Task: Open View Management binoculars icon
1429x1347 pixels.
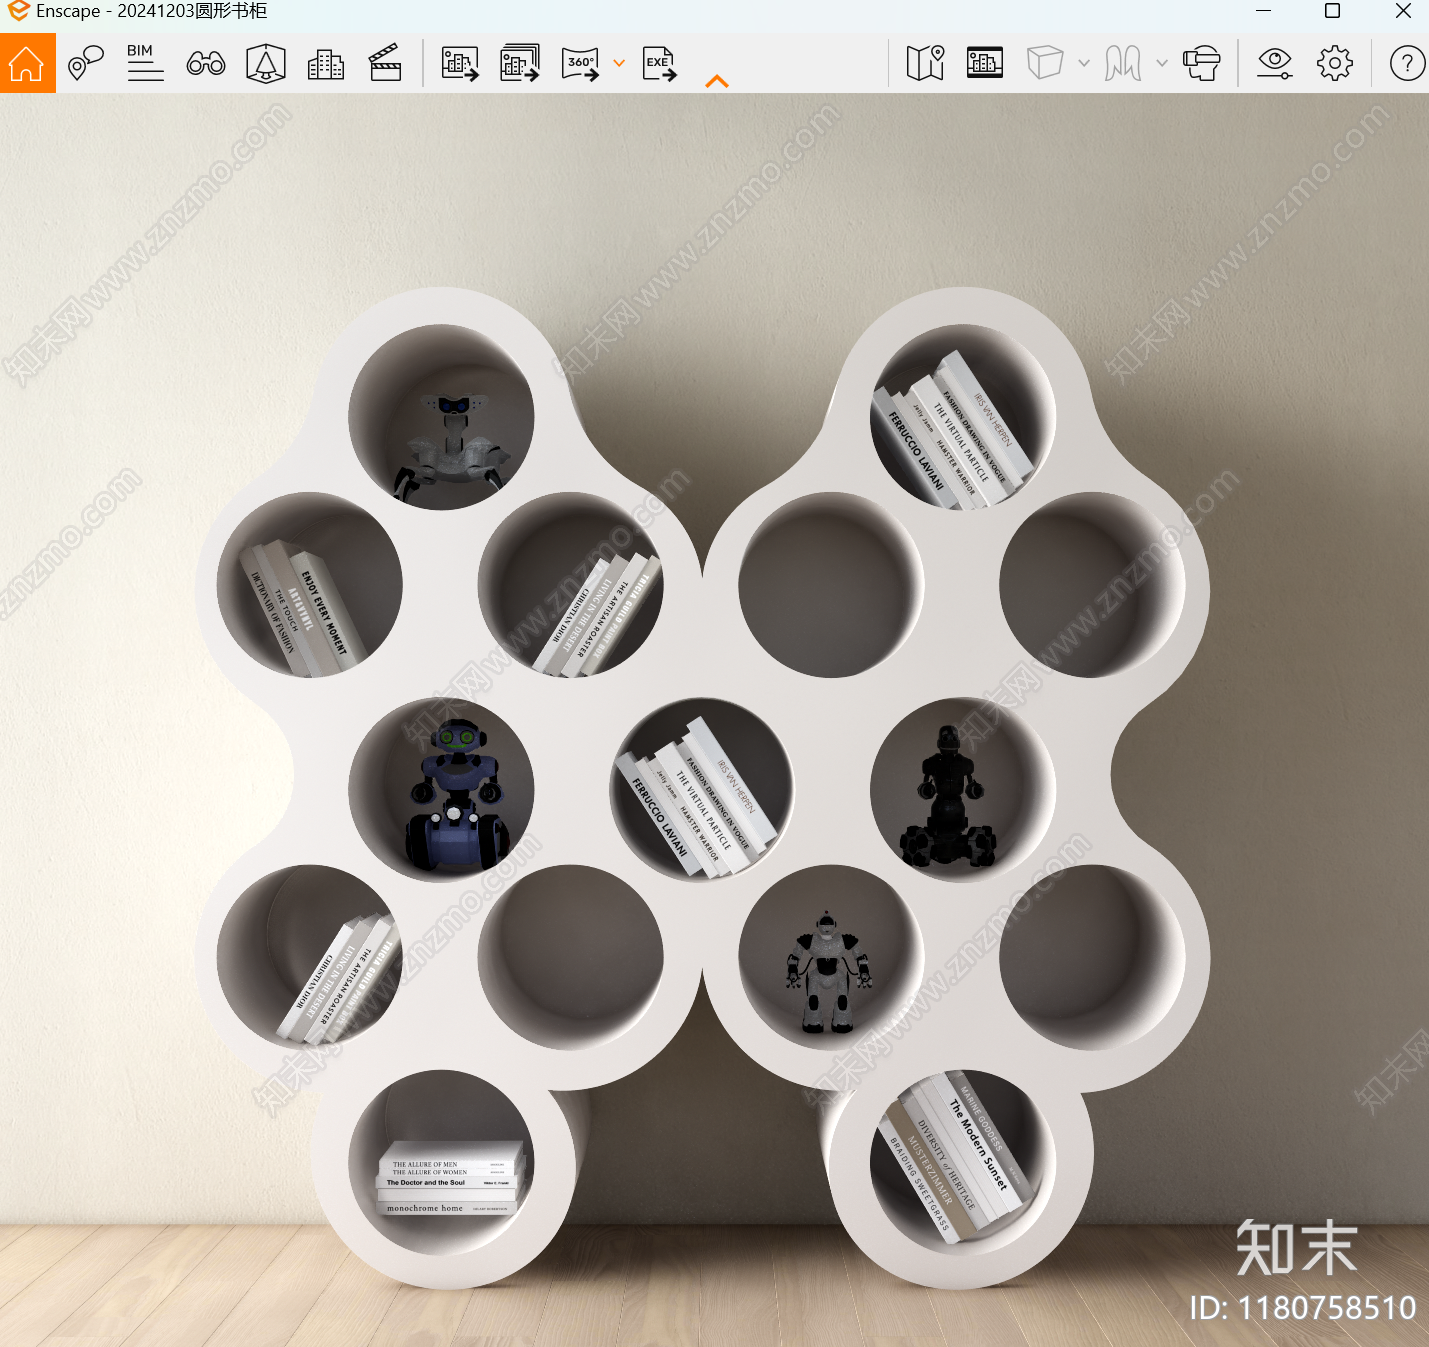Action: tap(206, 64)
